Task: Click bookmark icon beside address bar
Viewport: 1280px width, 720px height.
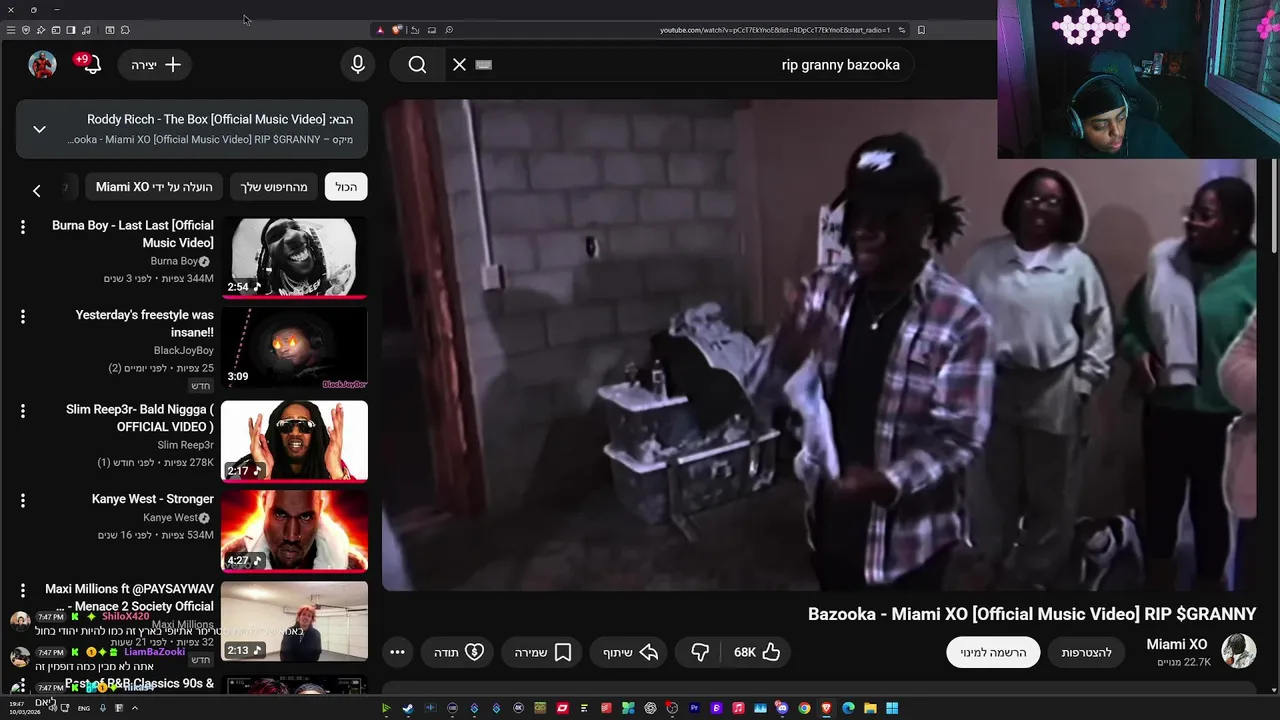Action: 921,30
